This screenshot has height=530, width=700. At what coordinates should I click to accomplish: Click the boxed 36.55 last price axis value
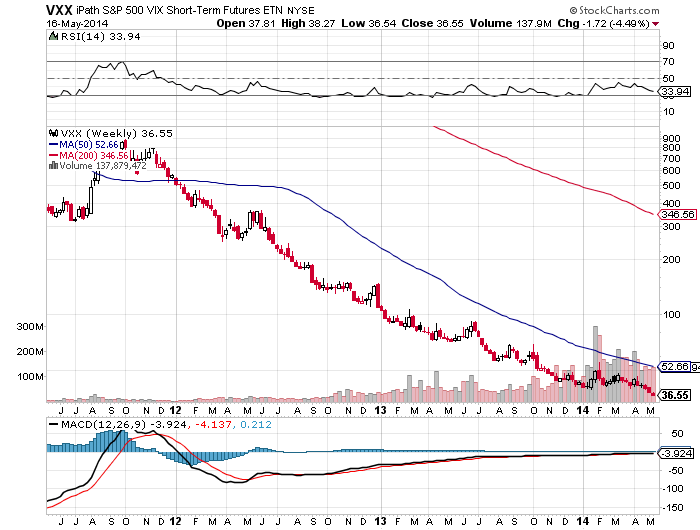click(x=675, y=395)
